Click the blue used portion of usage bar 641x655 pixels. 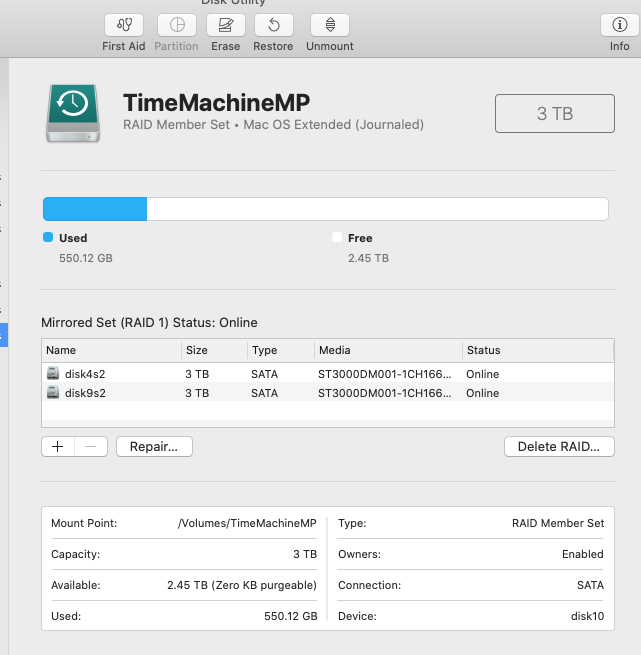coord(95,209)
